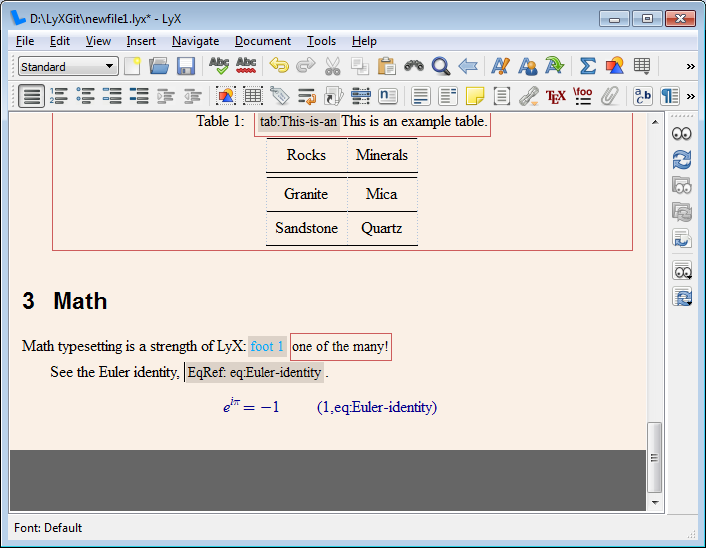The height and width of the screenshot is (548, 706).
Task: Insert figure float icon
Action: pyautogui.click(x=226, y=96)
